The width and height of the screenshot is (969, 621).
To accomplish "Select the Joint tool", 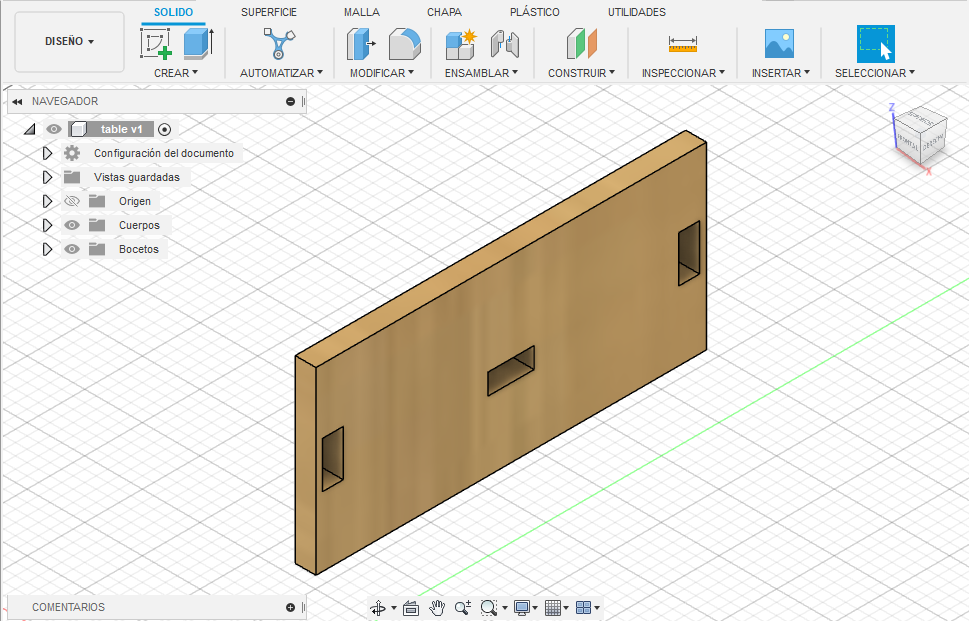I will pos(505,44).
